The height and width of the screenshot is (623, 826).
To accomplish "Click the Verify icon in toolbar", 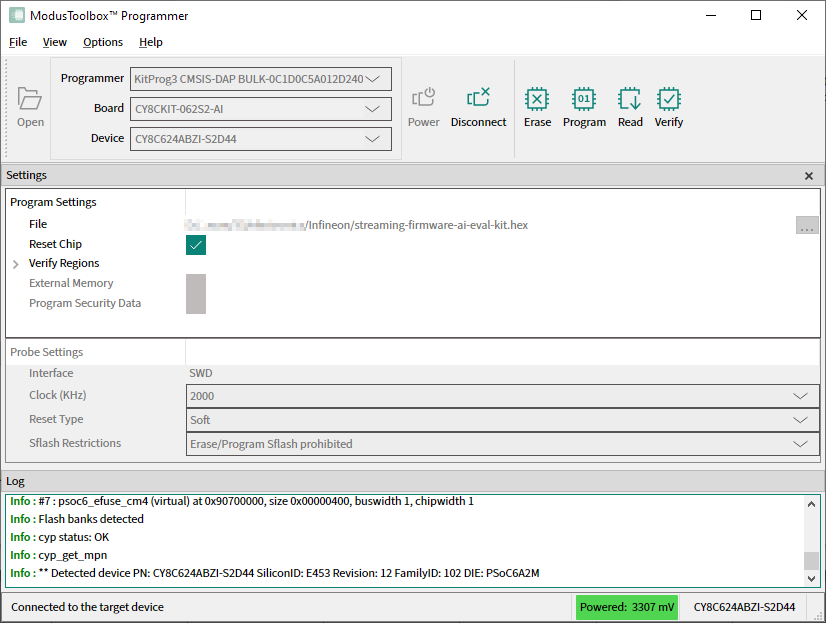I will (x=668, y=100).
